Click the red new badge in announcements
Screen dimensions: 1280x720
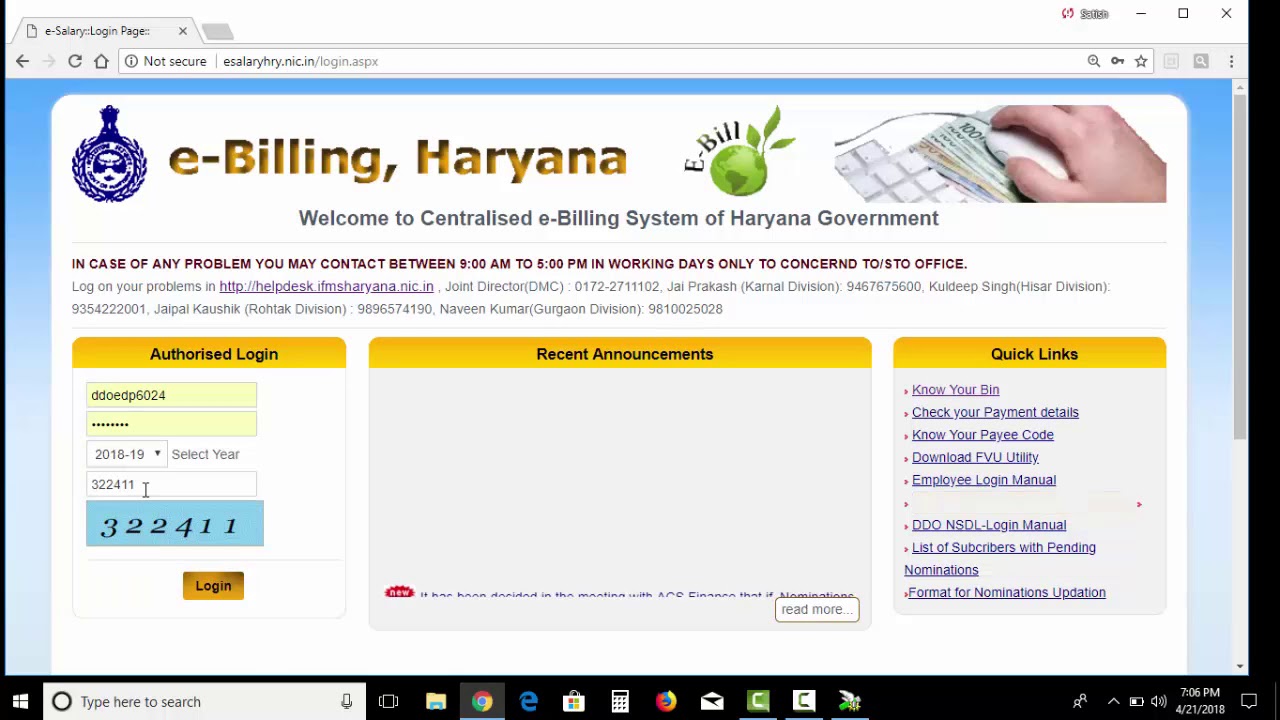click(399, 592)
